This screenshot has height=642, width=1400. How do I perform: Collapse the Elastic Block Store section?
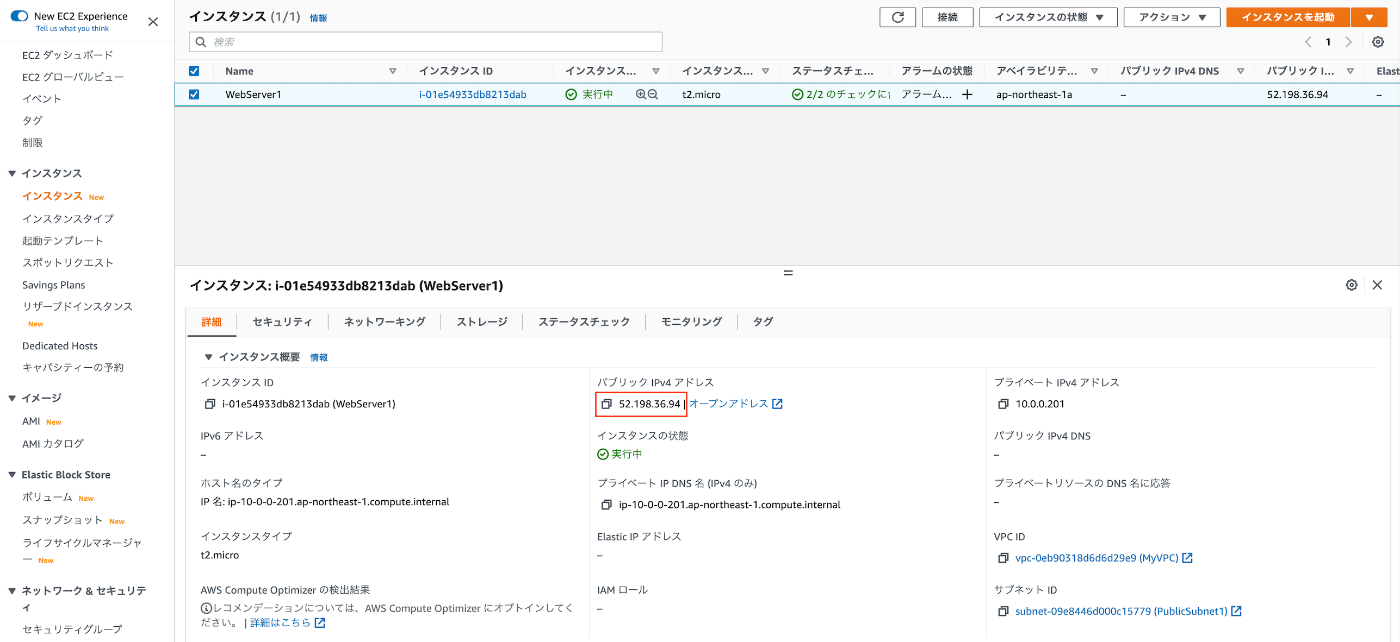tap(12, 475)
